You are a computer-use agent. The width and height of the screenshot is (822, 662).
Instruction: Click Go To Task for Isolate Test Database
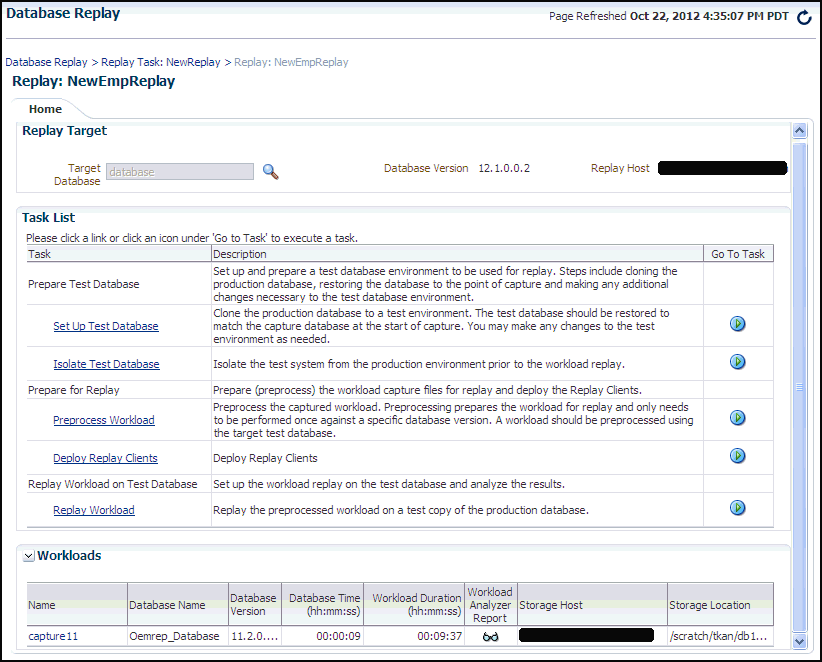737,361
